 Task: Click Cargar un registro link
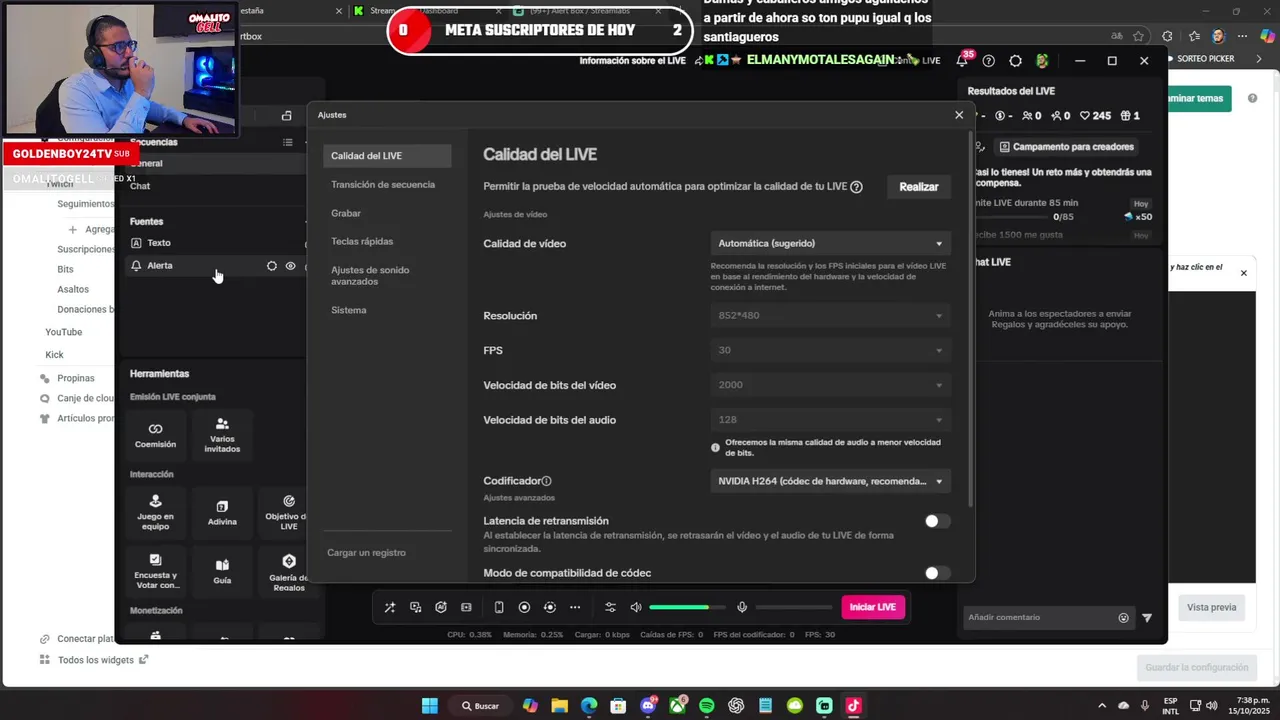coord(366,553)
